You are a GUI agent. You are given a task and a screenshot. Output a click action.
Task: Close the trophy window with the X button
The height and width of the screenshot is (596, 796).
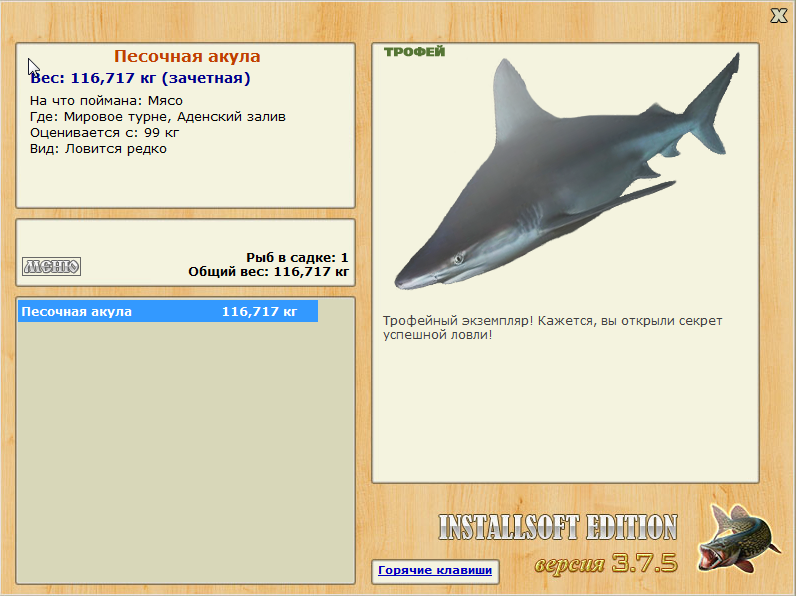pyautogui.click(x=779, y=16)
